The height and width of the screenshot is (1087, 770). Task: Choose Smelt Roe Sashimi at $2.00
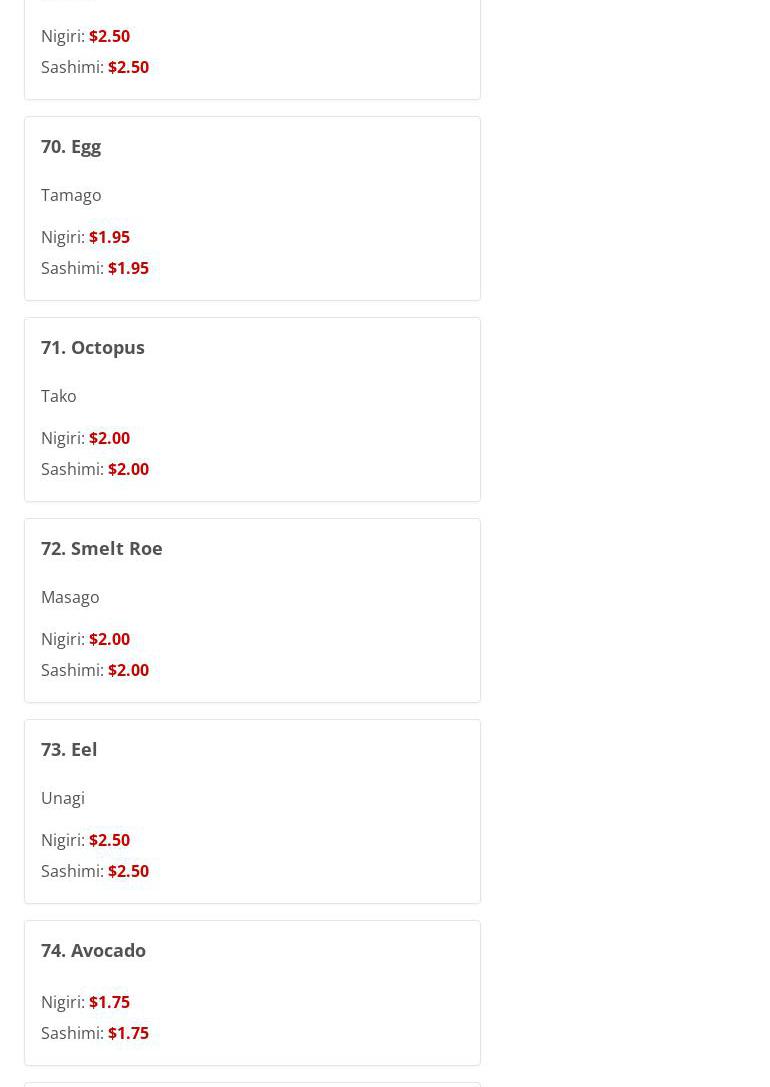128,670
